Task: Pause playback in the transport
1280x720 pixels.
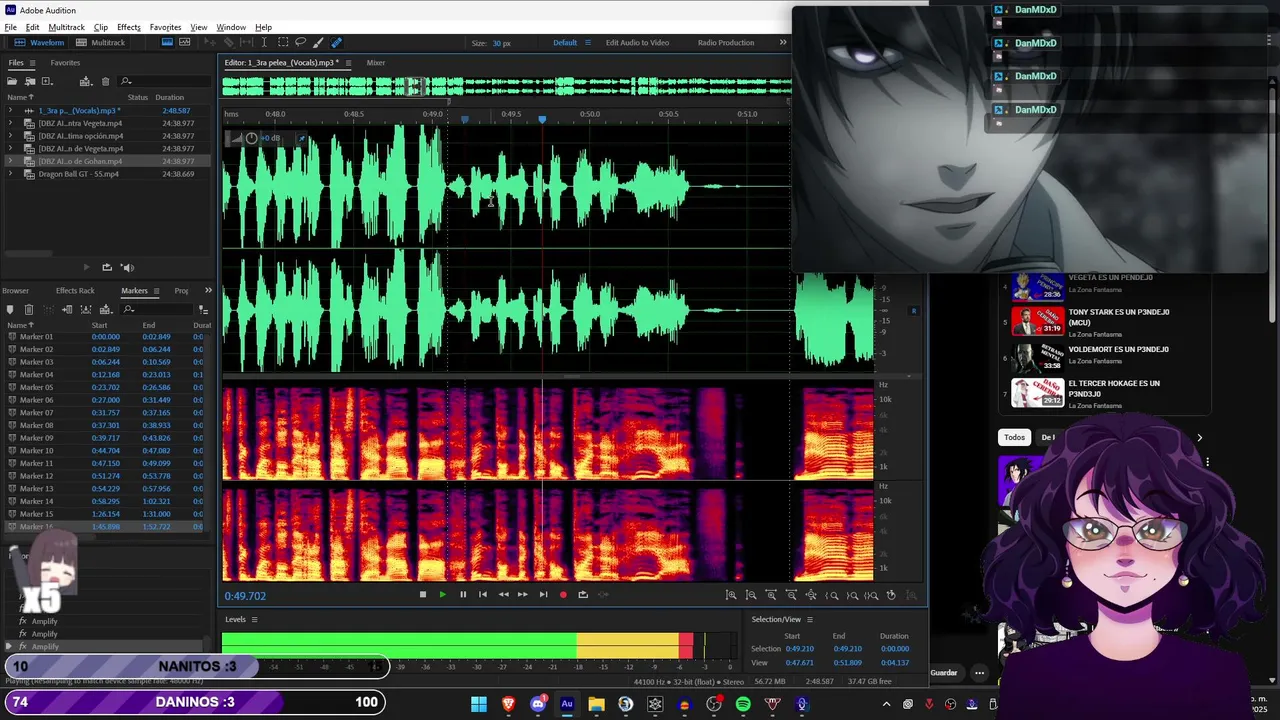Action: [462, 594]
